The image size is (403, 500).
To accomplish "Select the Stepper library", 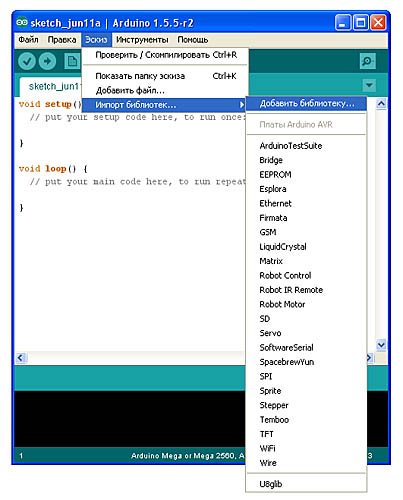I will pos(306,405).
